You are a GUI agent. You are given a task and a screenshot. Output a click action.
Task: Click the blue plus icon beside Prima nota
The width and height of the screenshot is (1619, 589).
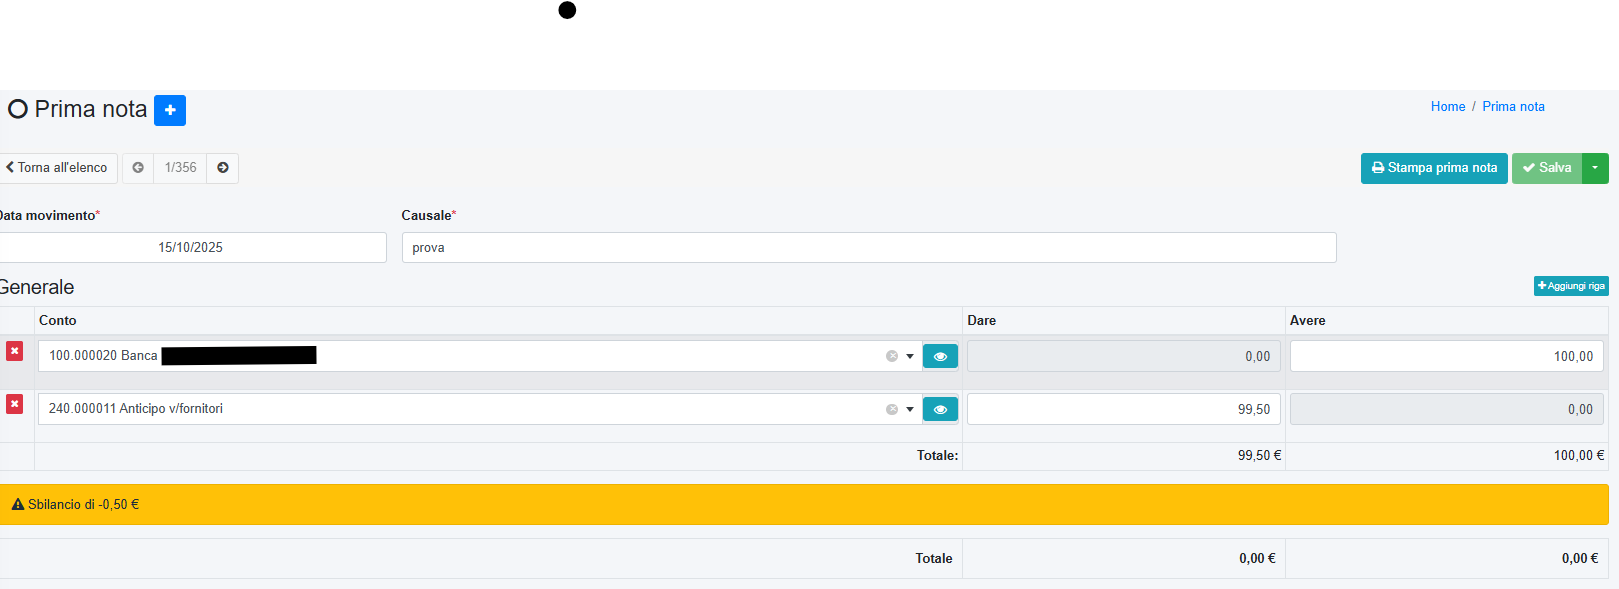tap(170, 110)
